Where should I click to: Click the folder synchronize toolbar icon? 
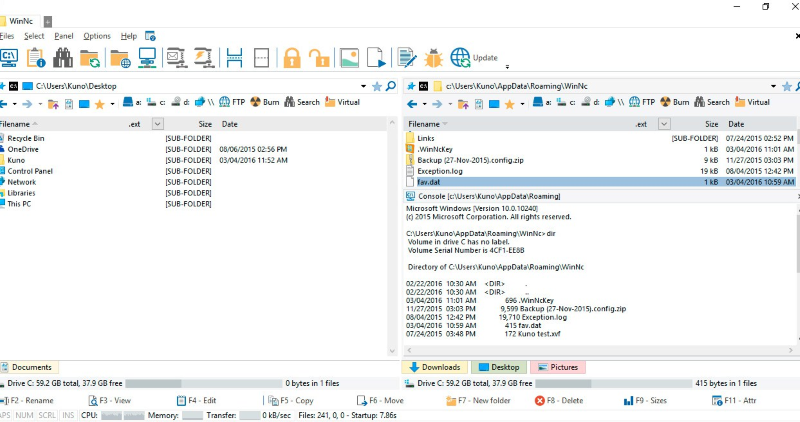(90, 58)
